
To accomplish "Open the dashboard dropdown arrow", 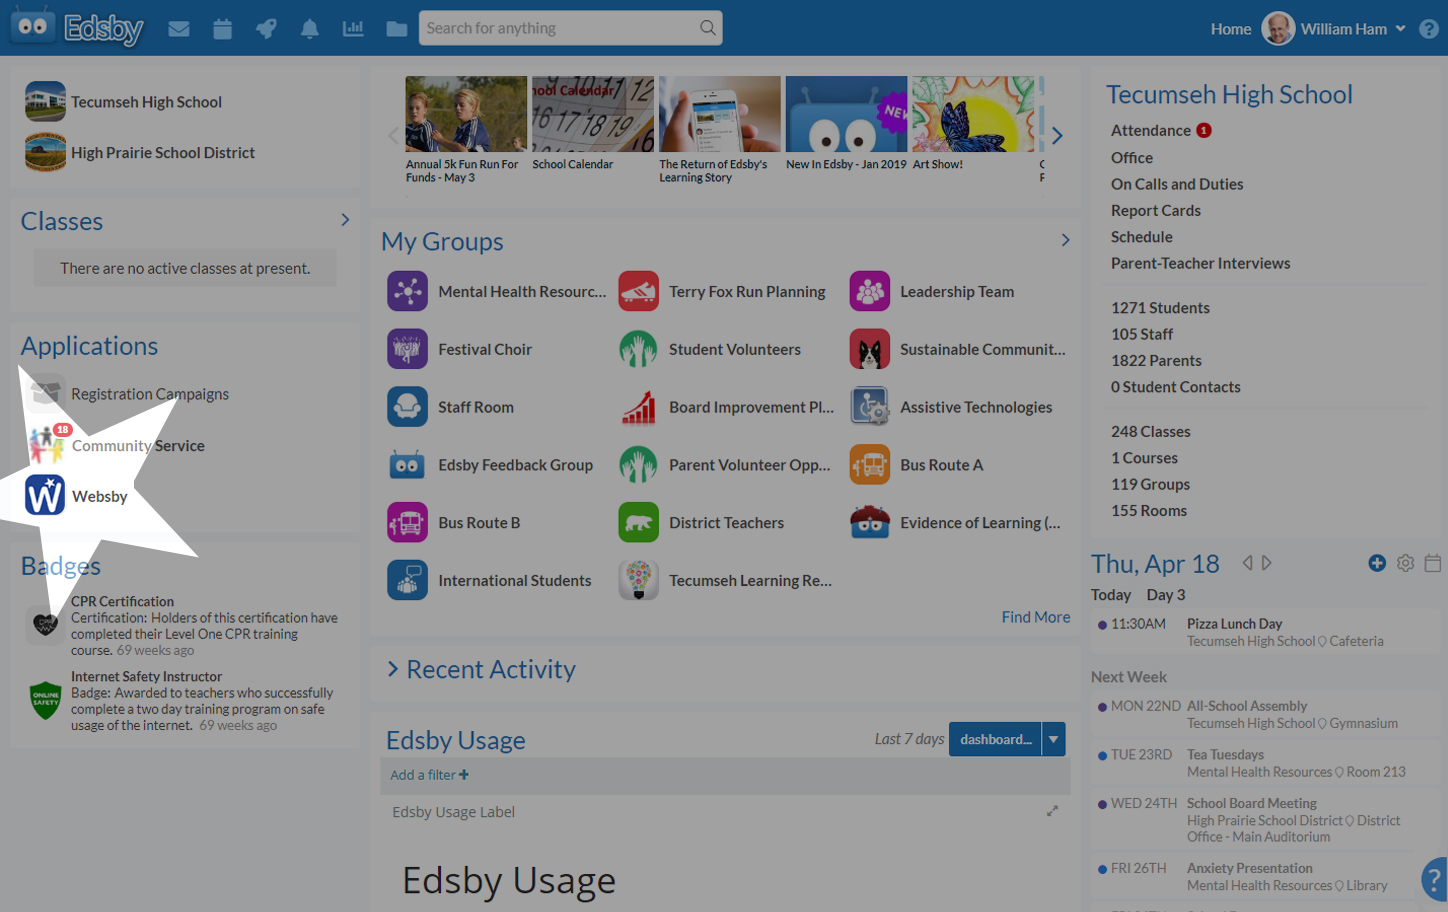I will pos(1053,739).
